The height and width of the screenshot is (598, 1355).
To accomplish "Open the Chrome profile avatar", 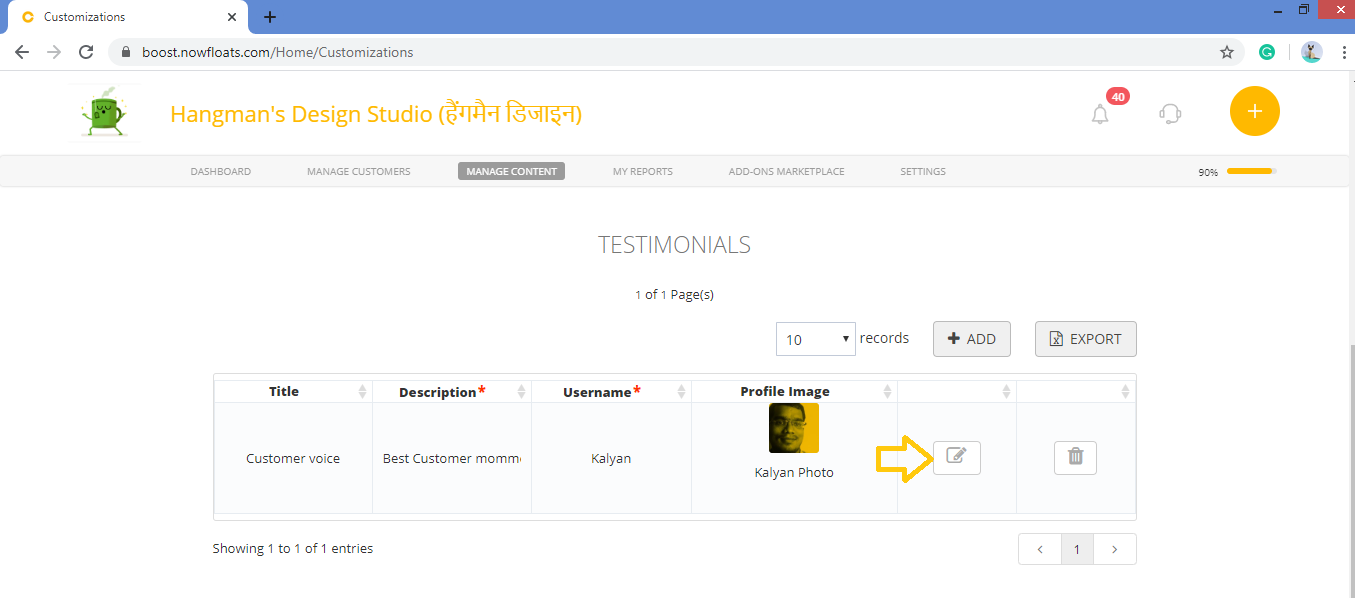I will point(1312,52).
